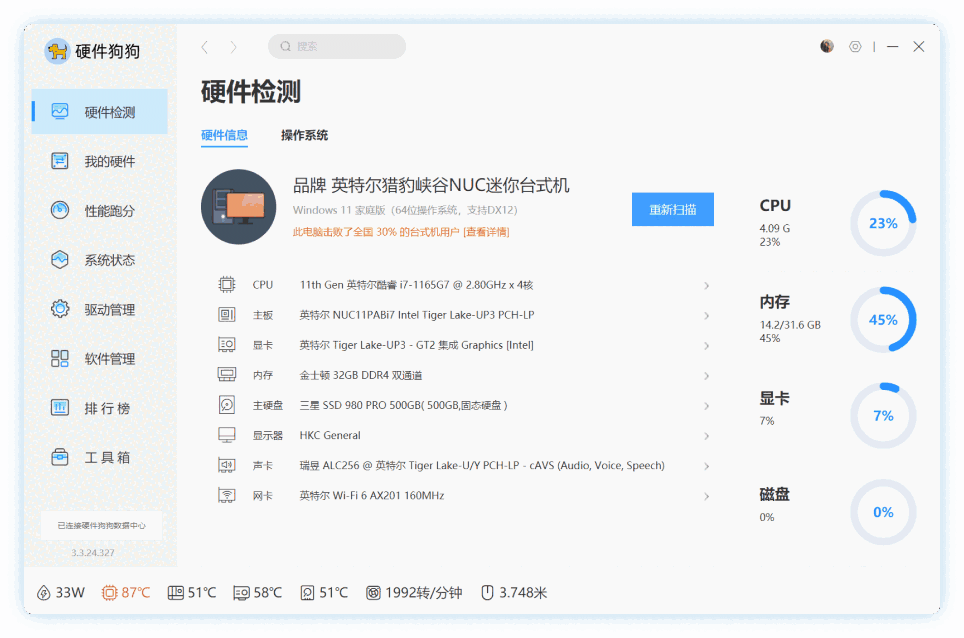Image resolution: width=964 pixels, height=638 pixels.
Task: Focus the 搜索 search field
Action: pos(337,46)
